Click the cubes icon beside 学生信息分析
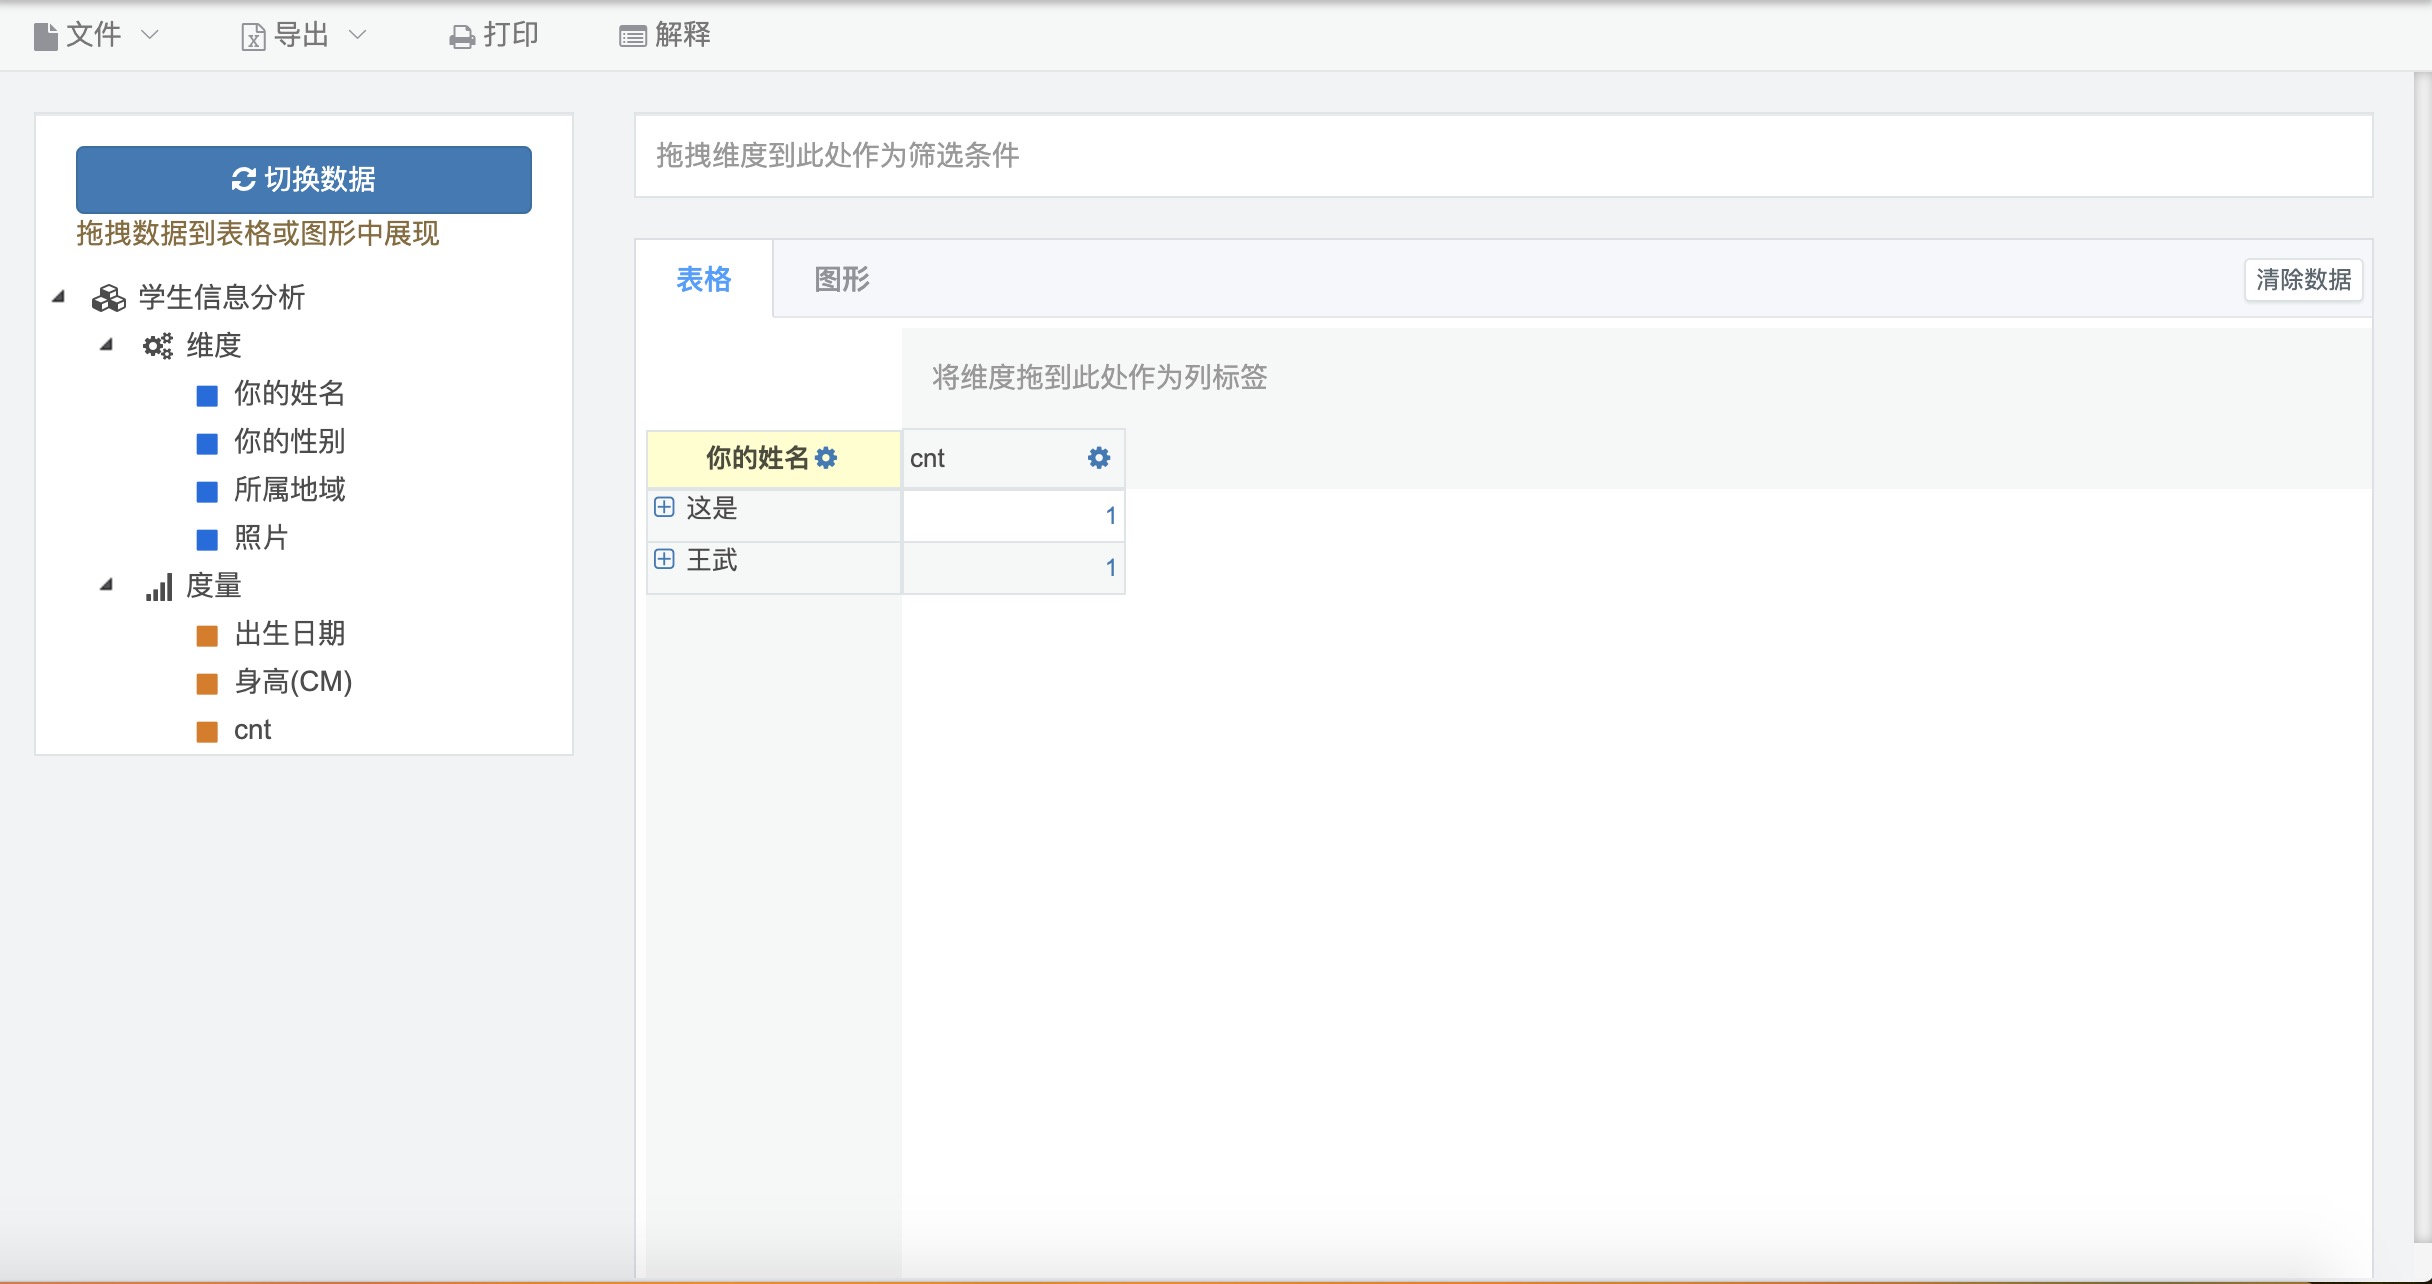Screen dimensions: 2432x1284 tap(108, 298)
